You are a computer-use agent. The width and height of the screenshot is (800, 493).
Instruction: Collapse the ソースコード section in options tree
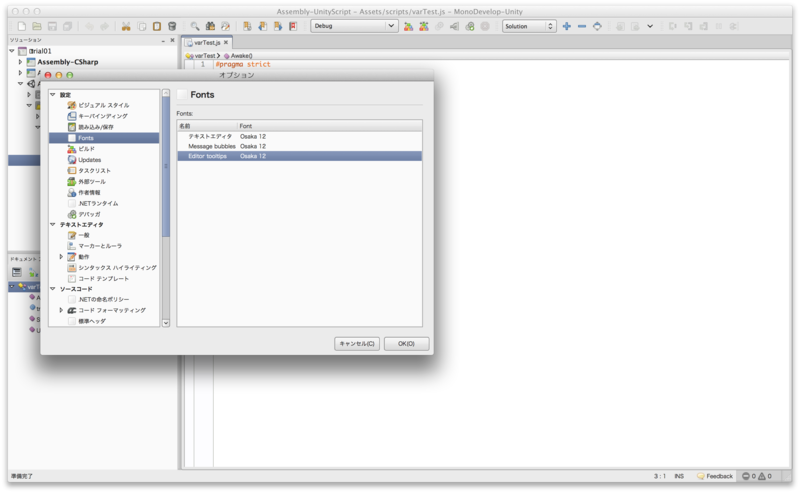(53, 289)
